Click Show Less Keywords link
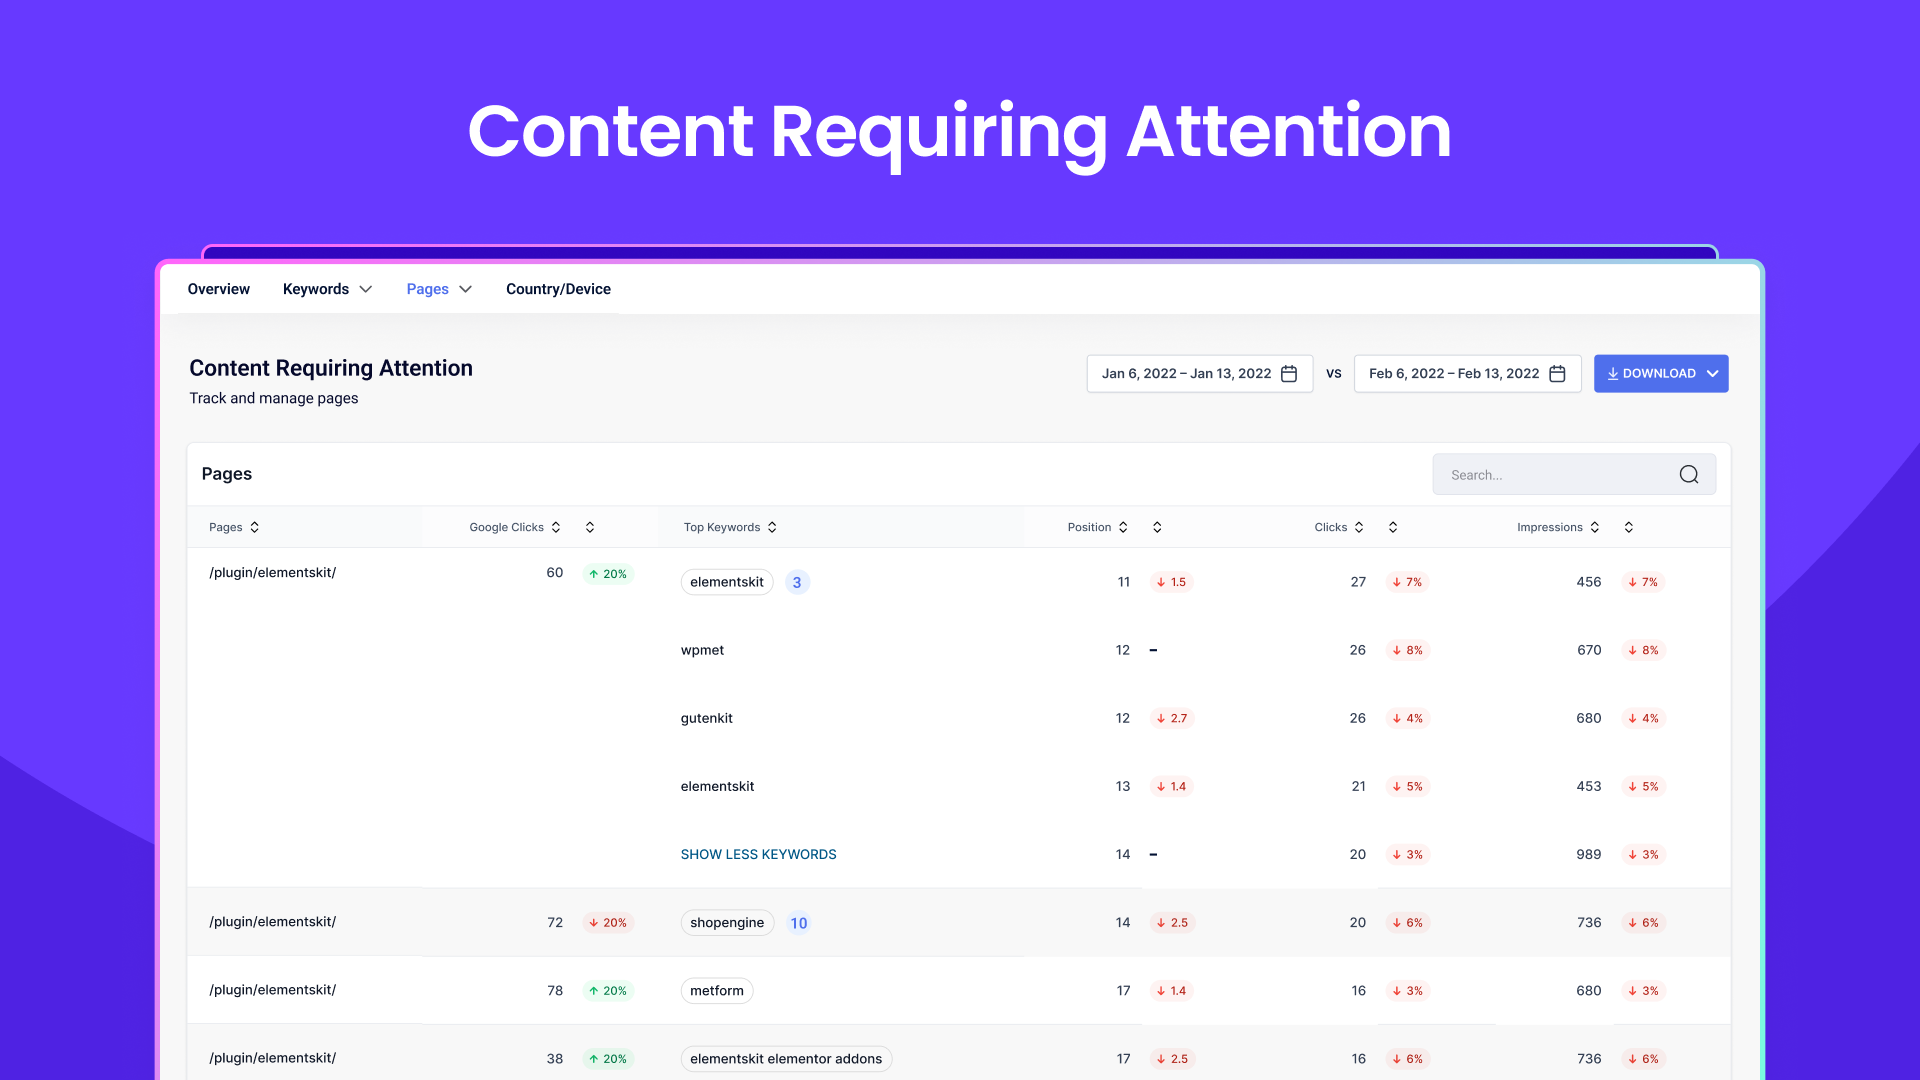 click(x=758, y=855)
